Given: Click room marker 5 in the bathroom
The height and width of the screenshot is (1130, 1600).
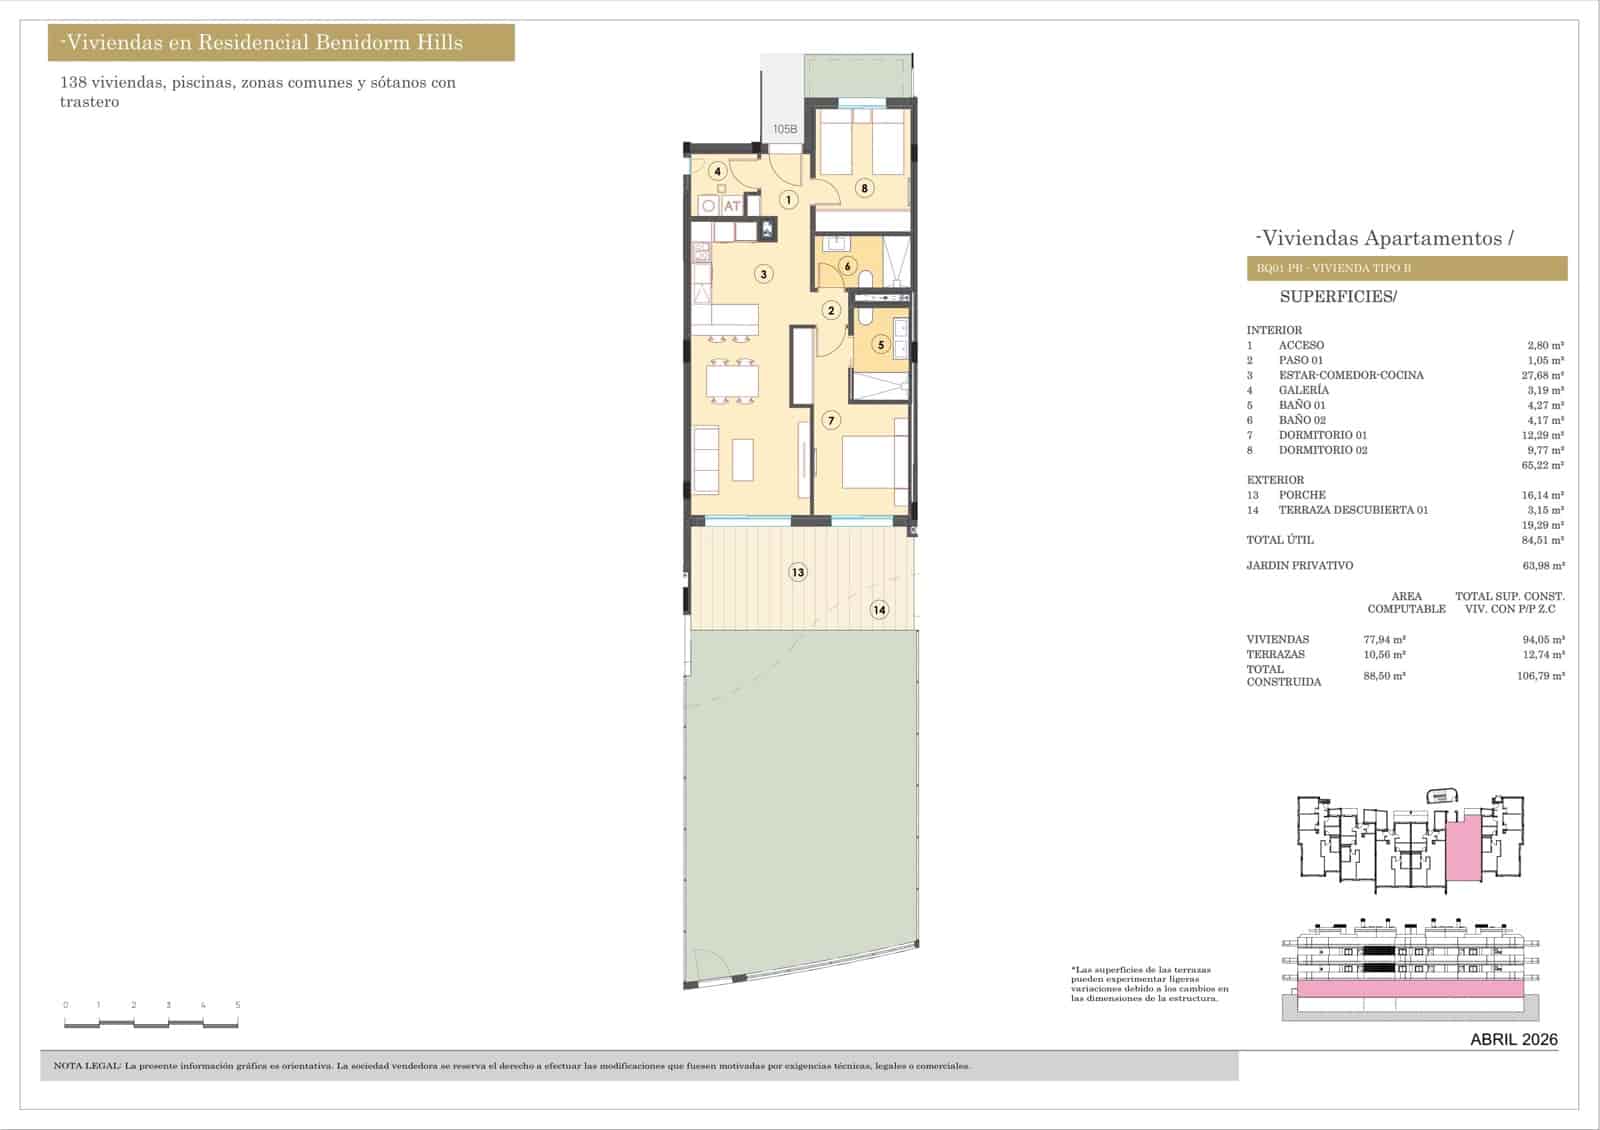Looking at the screenshot, I should [x=881, y=345].
